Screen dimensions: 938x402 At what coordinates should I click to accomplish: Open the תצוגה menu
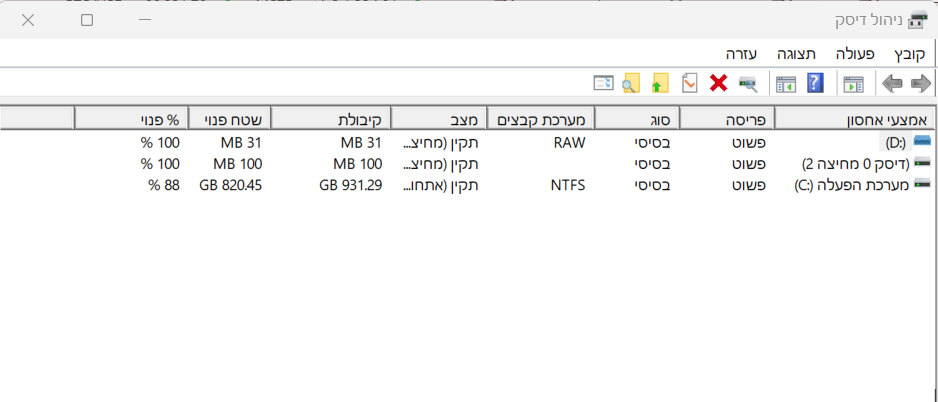tap(796, 54)
